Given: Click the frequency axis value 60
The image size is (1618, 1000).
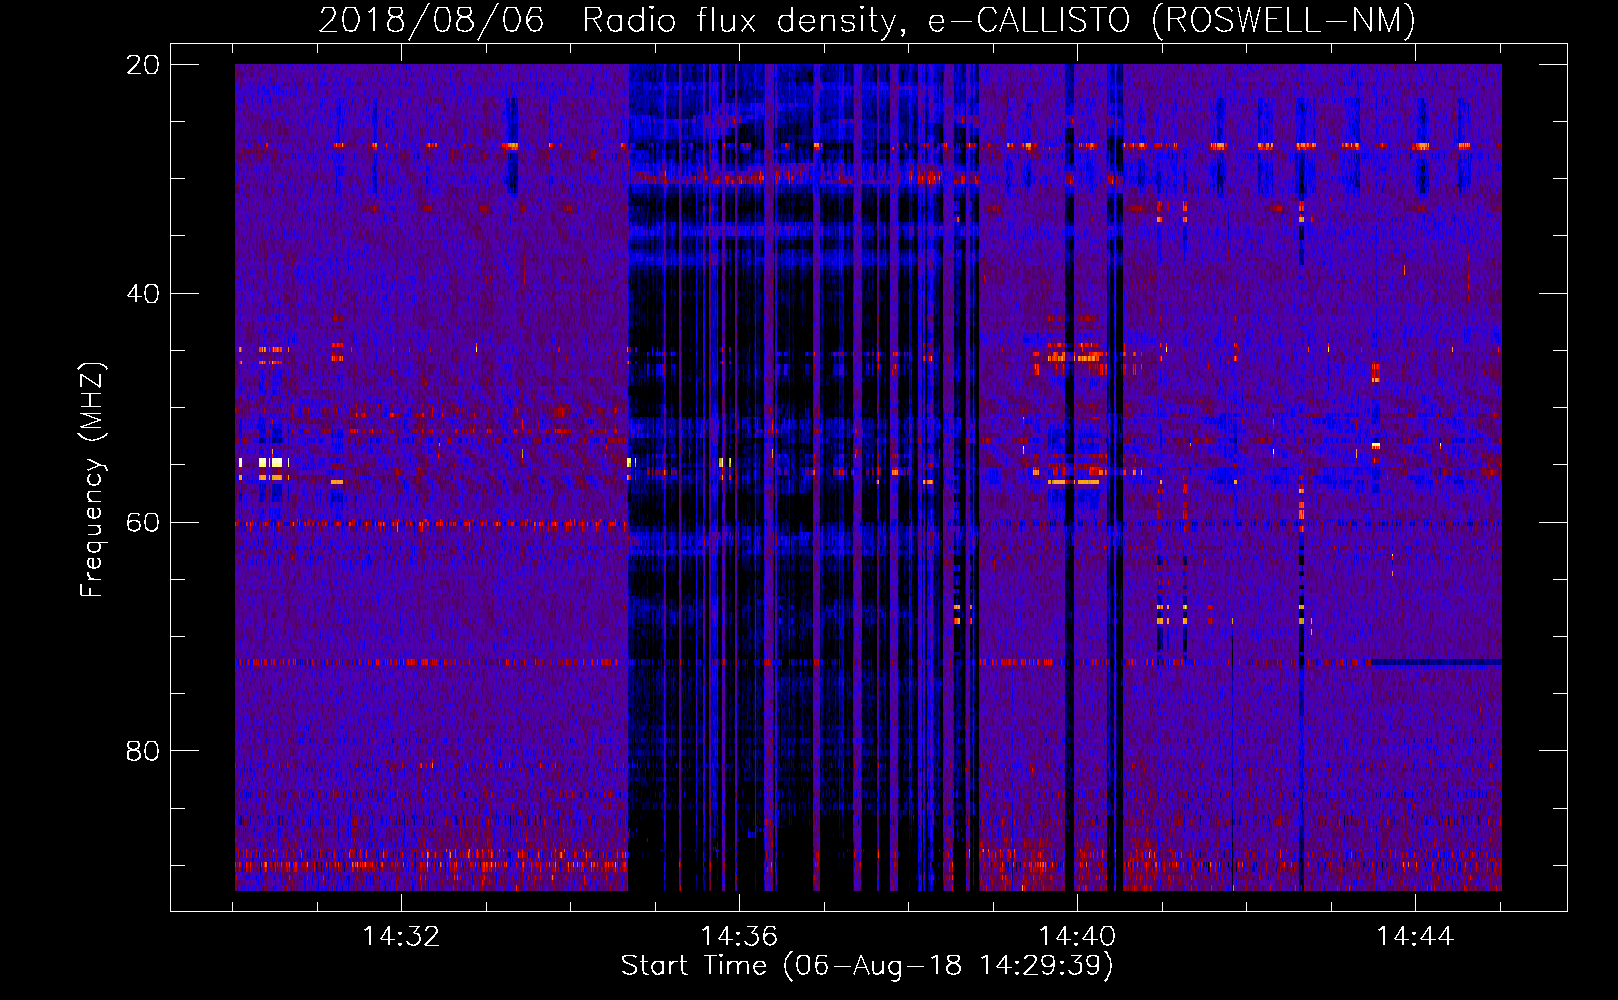Looking at the screenshot, I should click(142, 522).
